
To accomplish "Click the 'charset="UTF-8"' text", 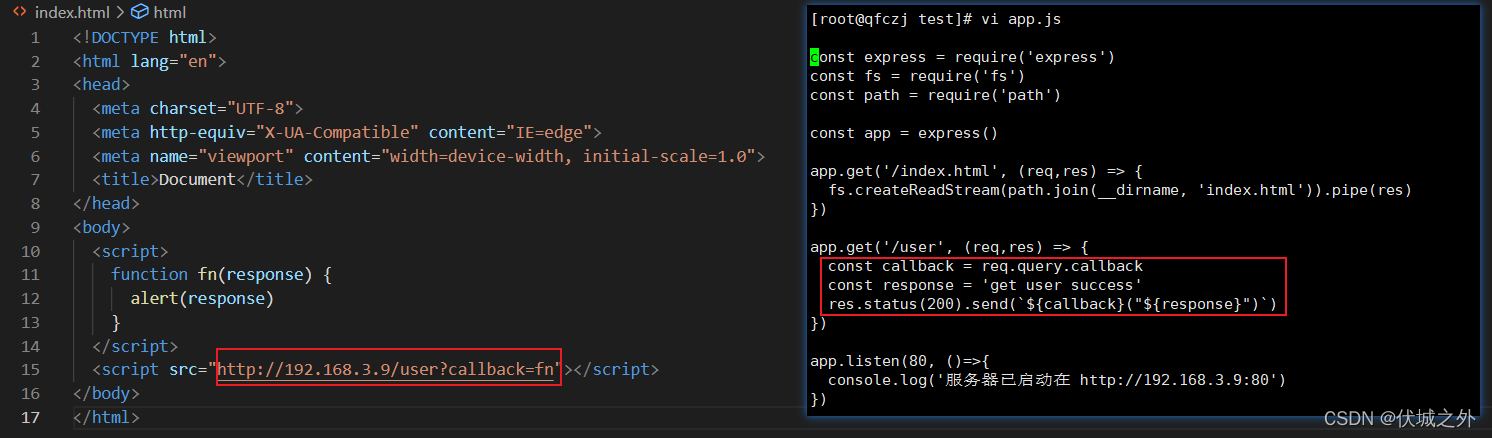I will 221,108.
